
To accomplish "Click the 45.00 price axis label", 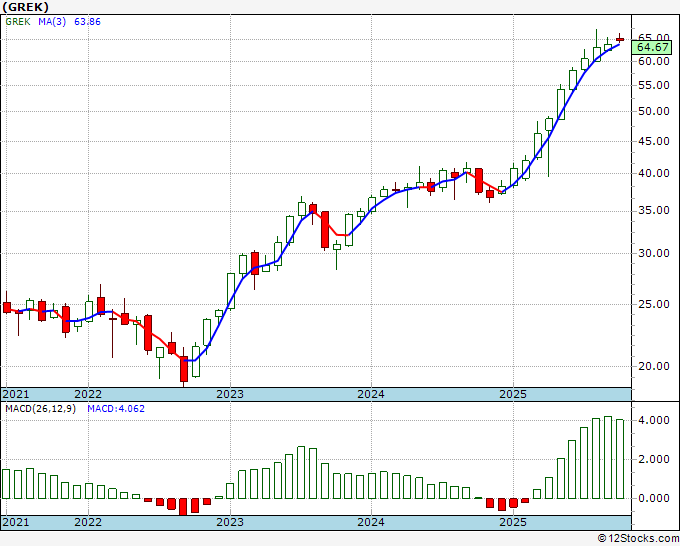I will (654, 141).
